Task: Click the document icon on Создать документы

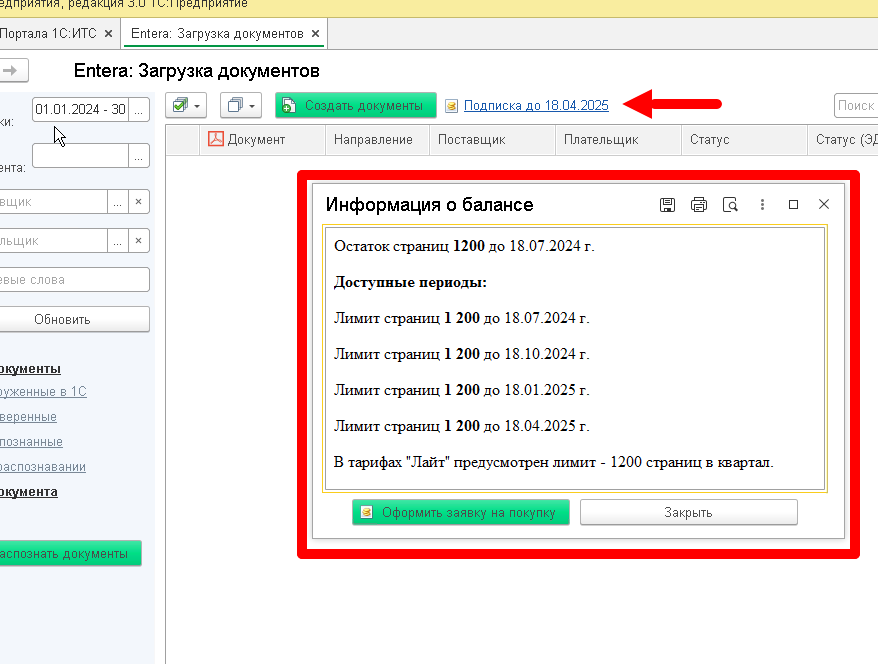Action: 288,105
